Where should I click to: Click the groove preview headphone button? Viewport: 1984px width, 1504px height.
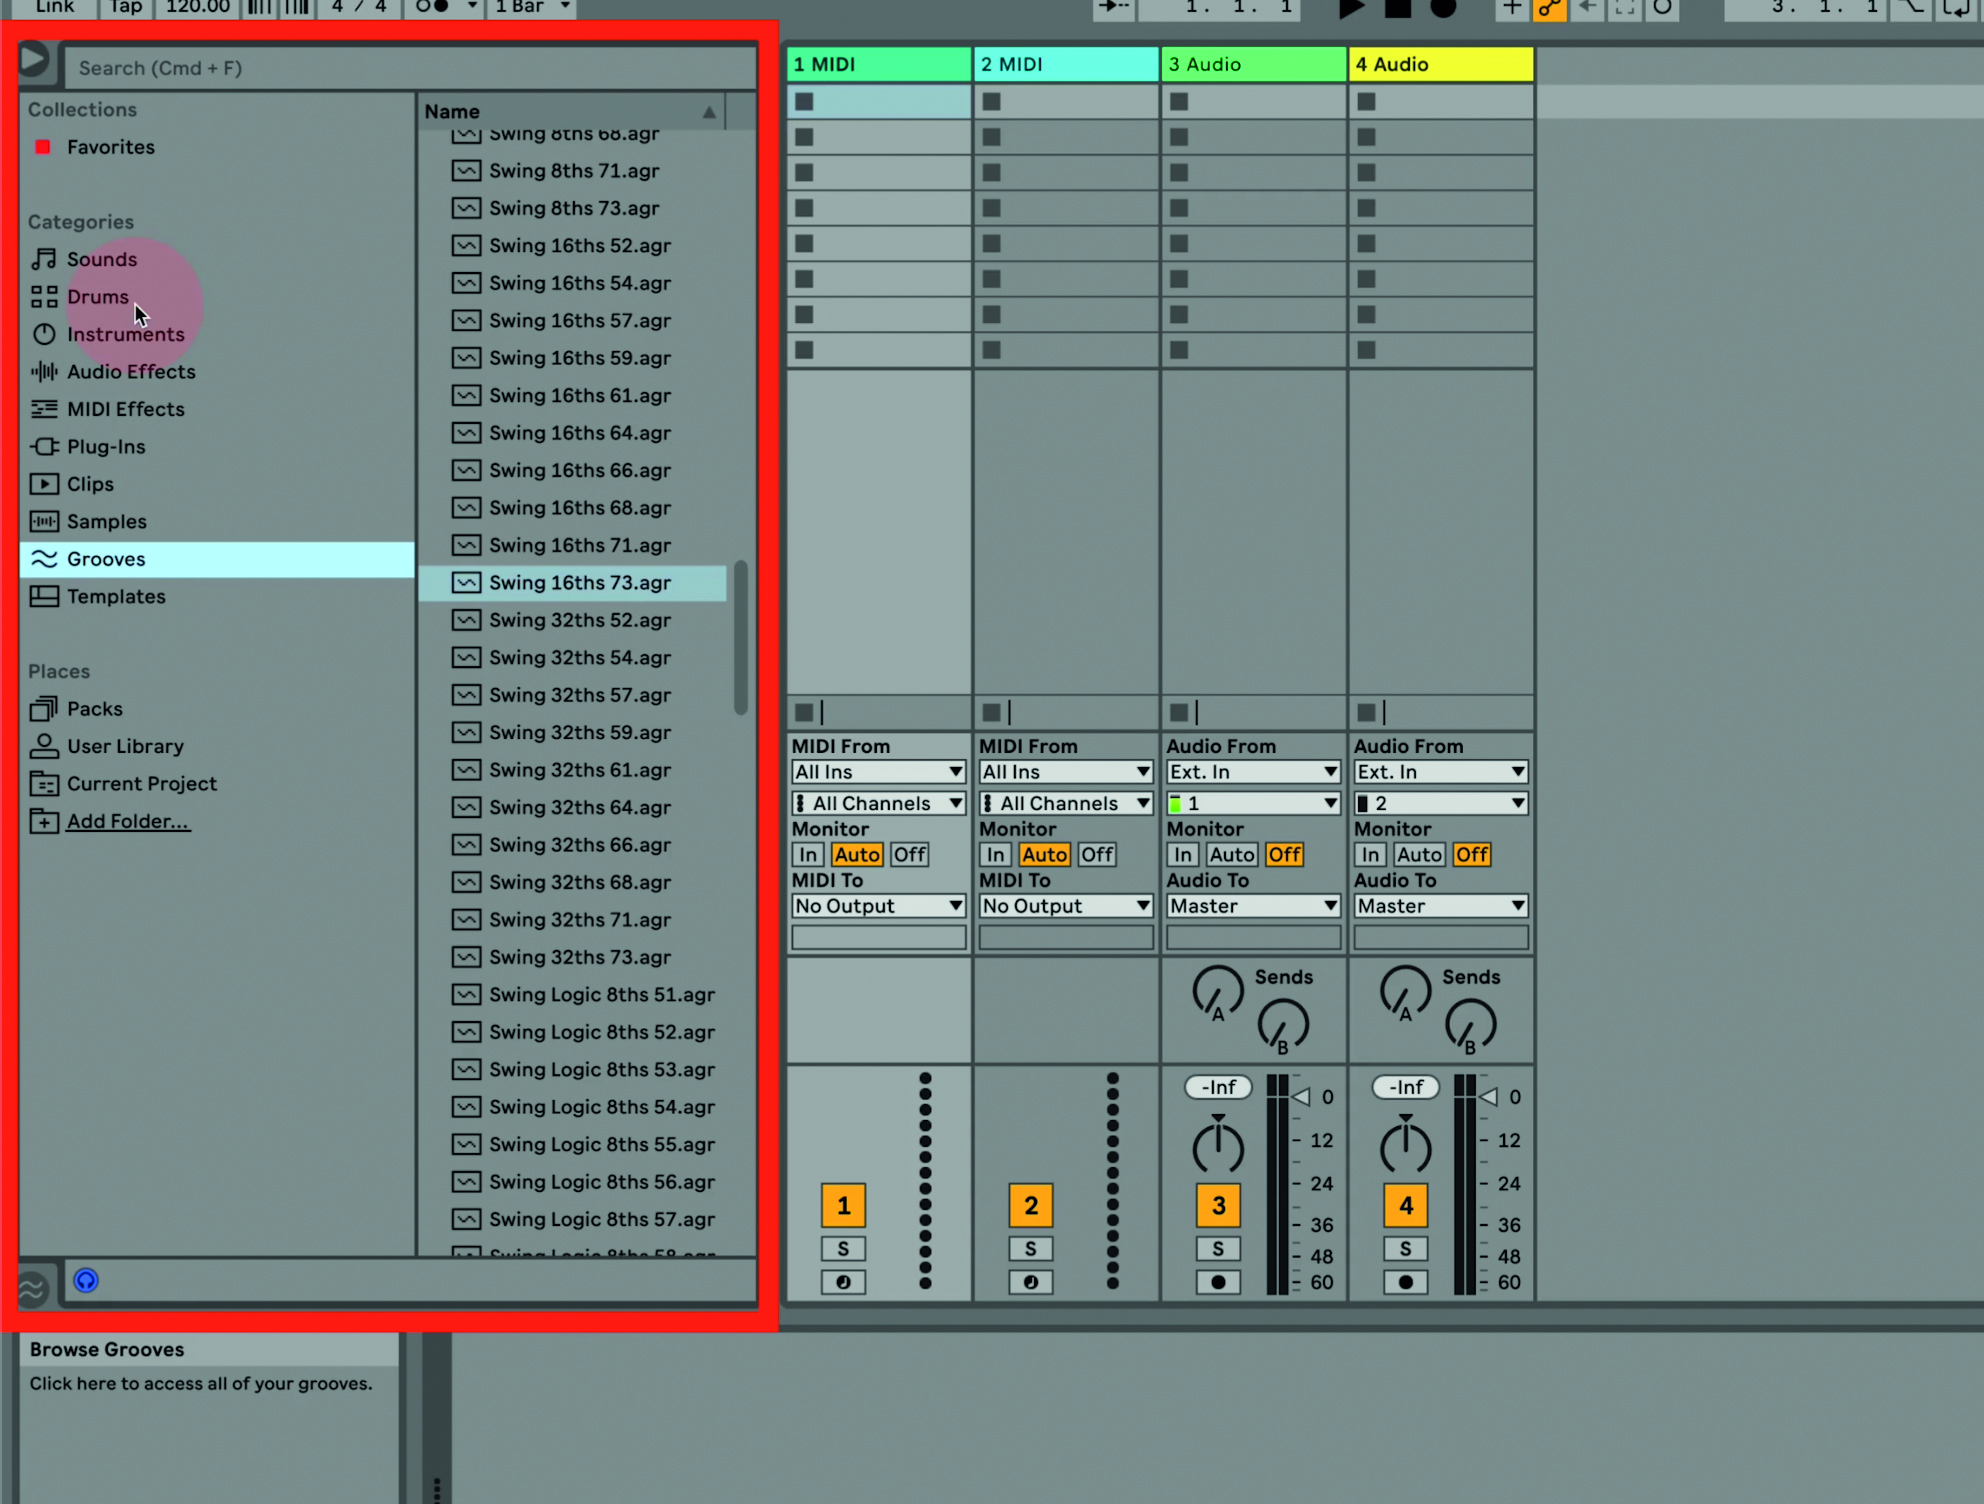(86, 1280)
